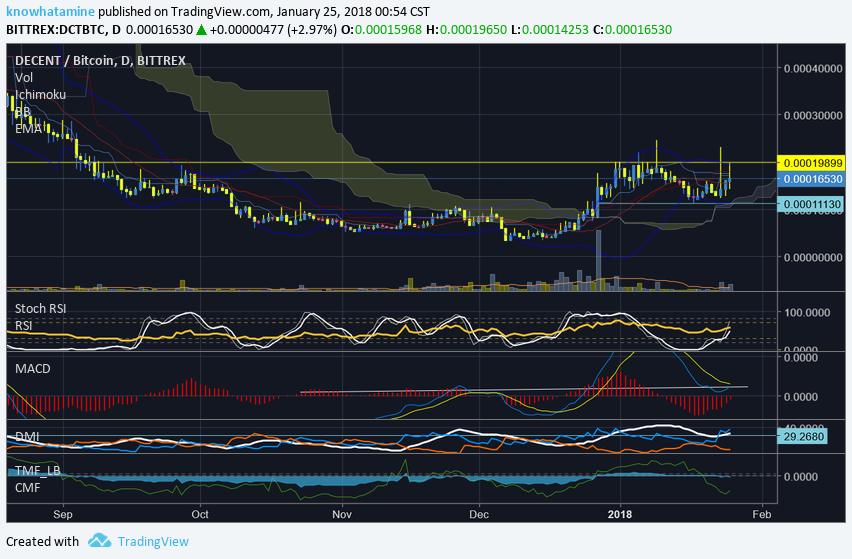
Task: Select the BITTREX:DCTBTC, D symbol text
Action: [x=64, y=30]
